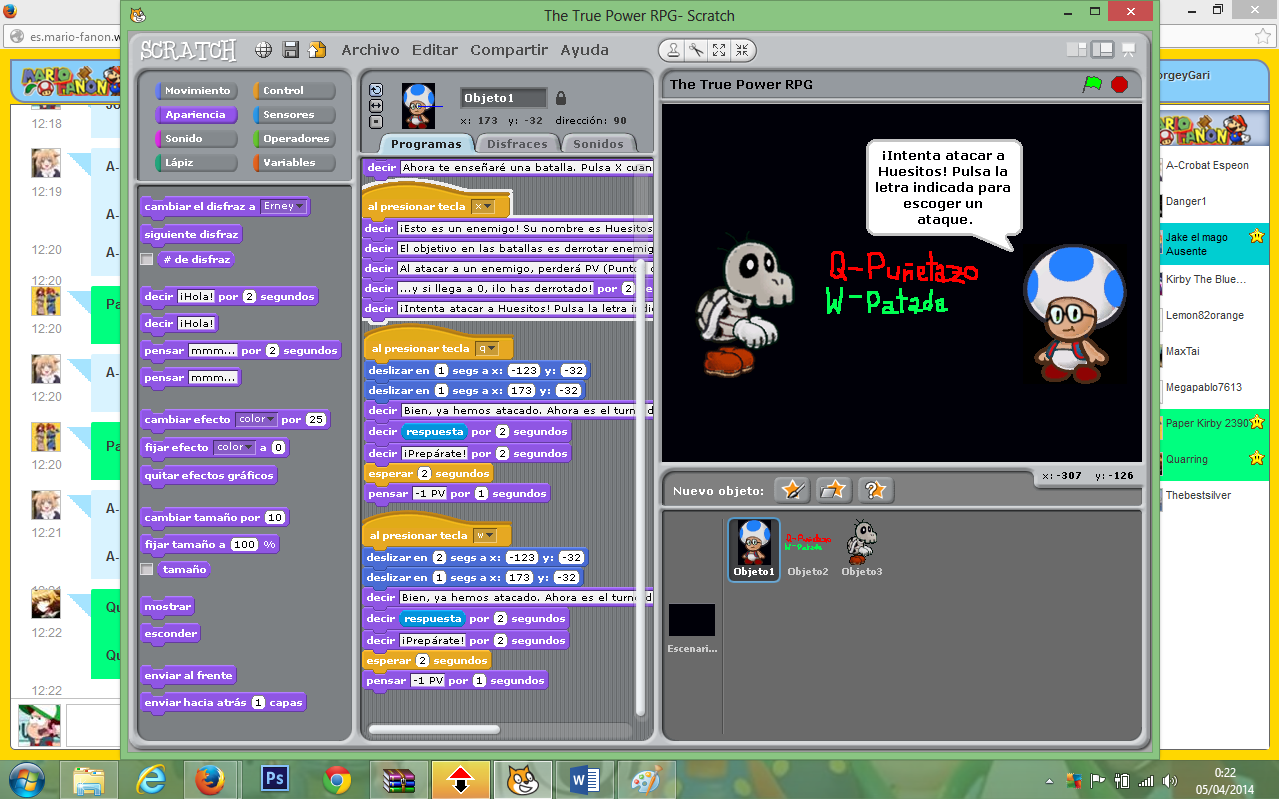The height and width of the screenshot is (799, 1279).
Task: Switch to full stage layout
Action: (x=1102, y=50)
